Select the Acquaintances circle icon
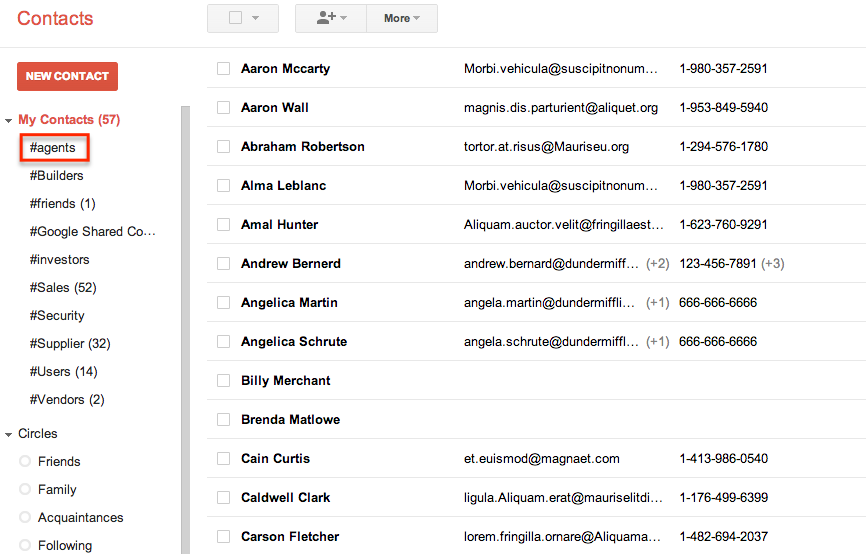 (x=25, y=518)
